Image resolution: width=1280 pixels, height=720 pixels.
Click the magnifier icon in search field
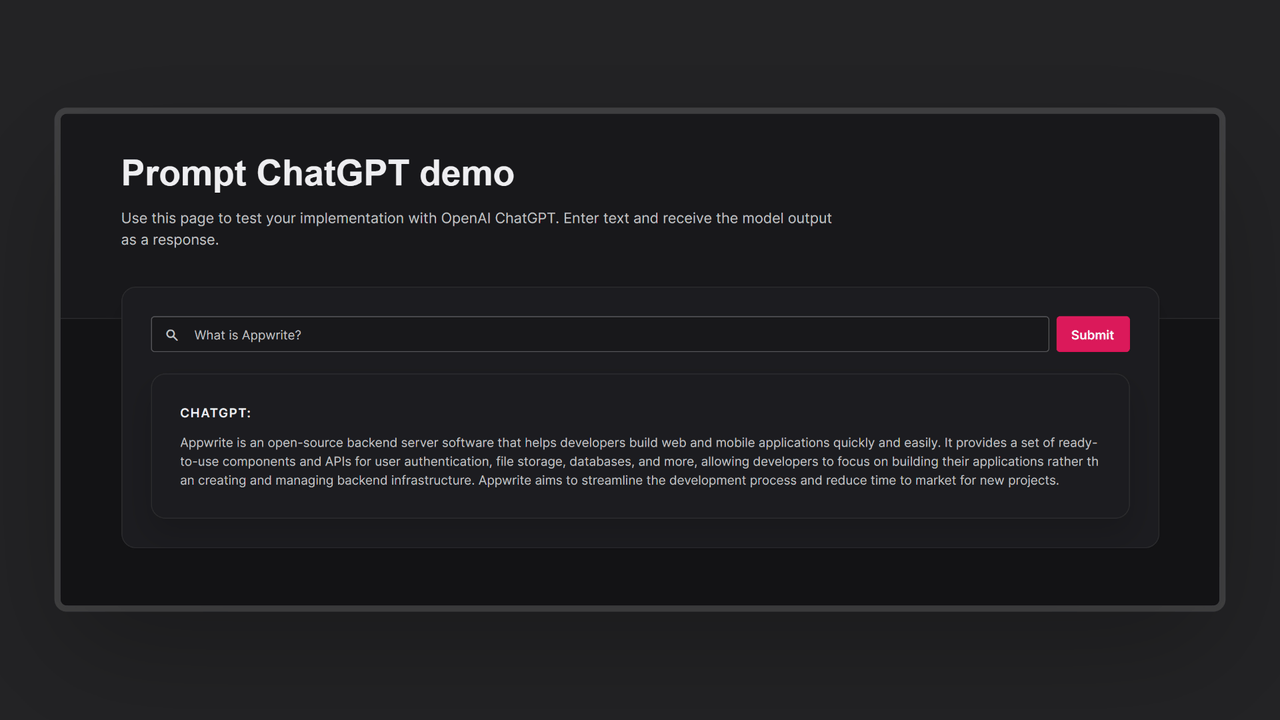pyautogui.click(x=172, y=335)
